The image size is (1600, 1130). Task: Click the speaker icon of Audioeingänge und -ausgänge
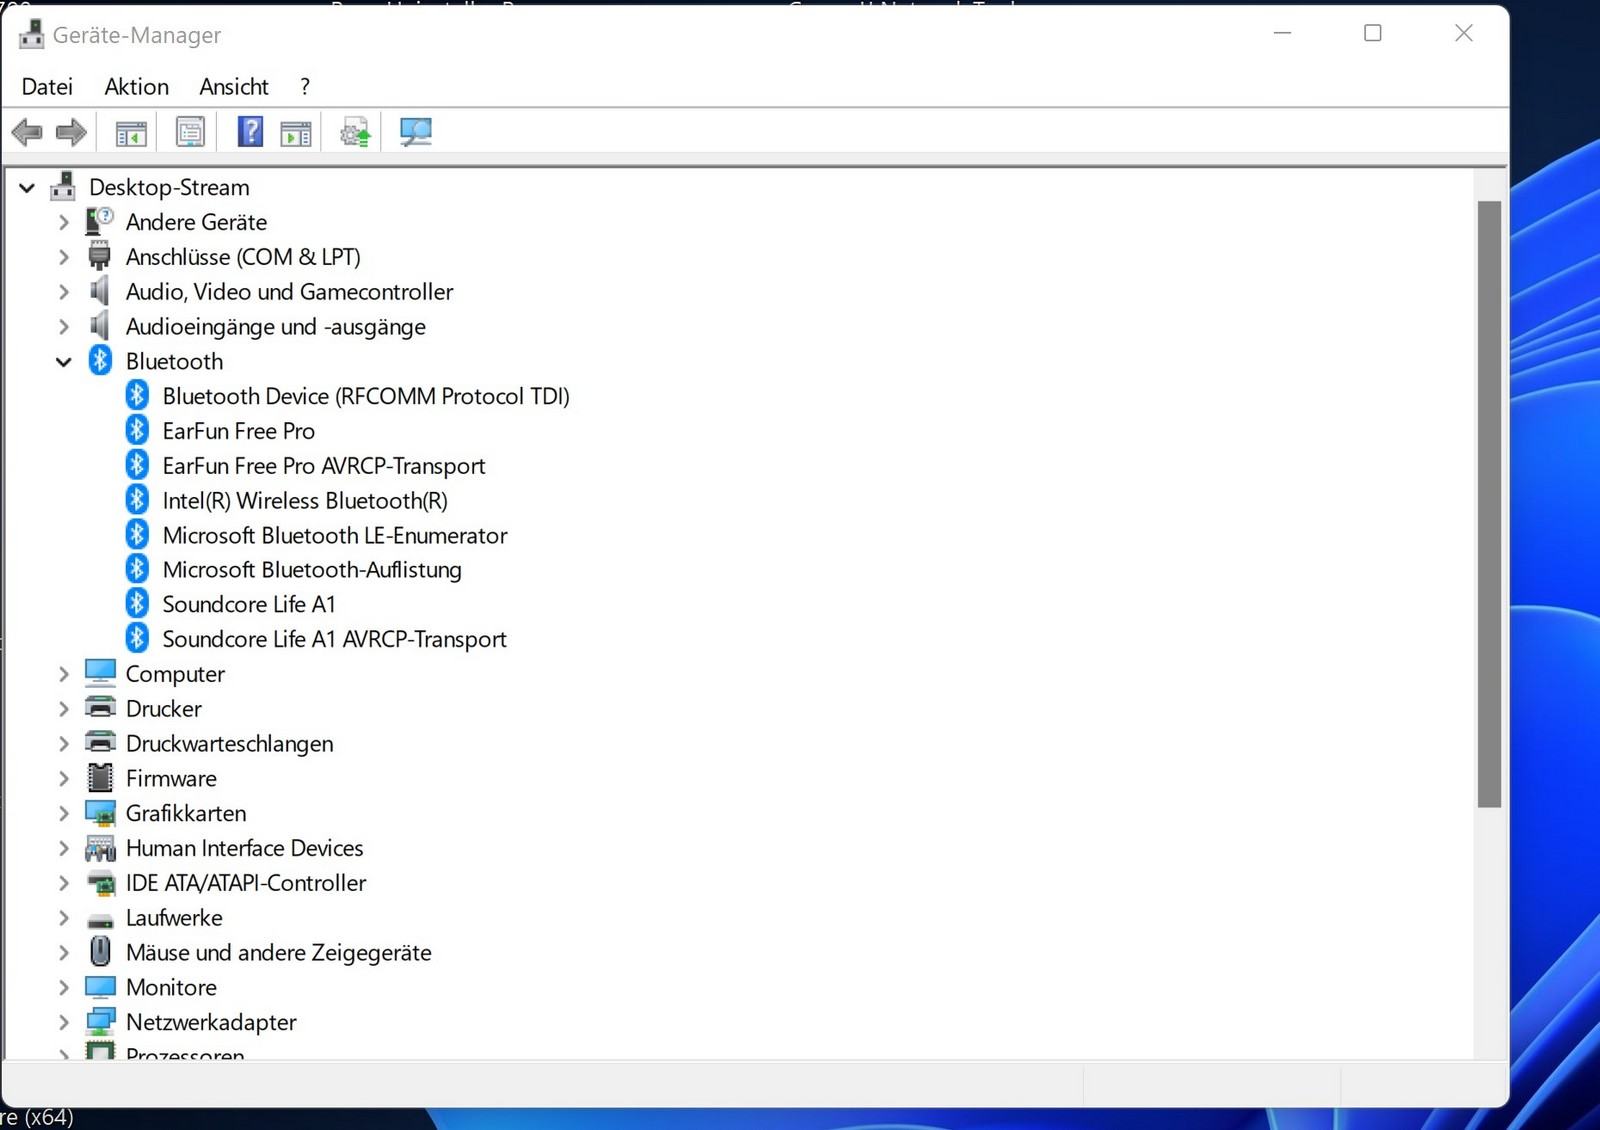(x=100, y=326)
